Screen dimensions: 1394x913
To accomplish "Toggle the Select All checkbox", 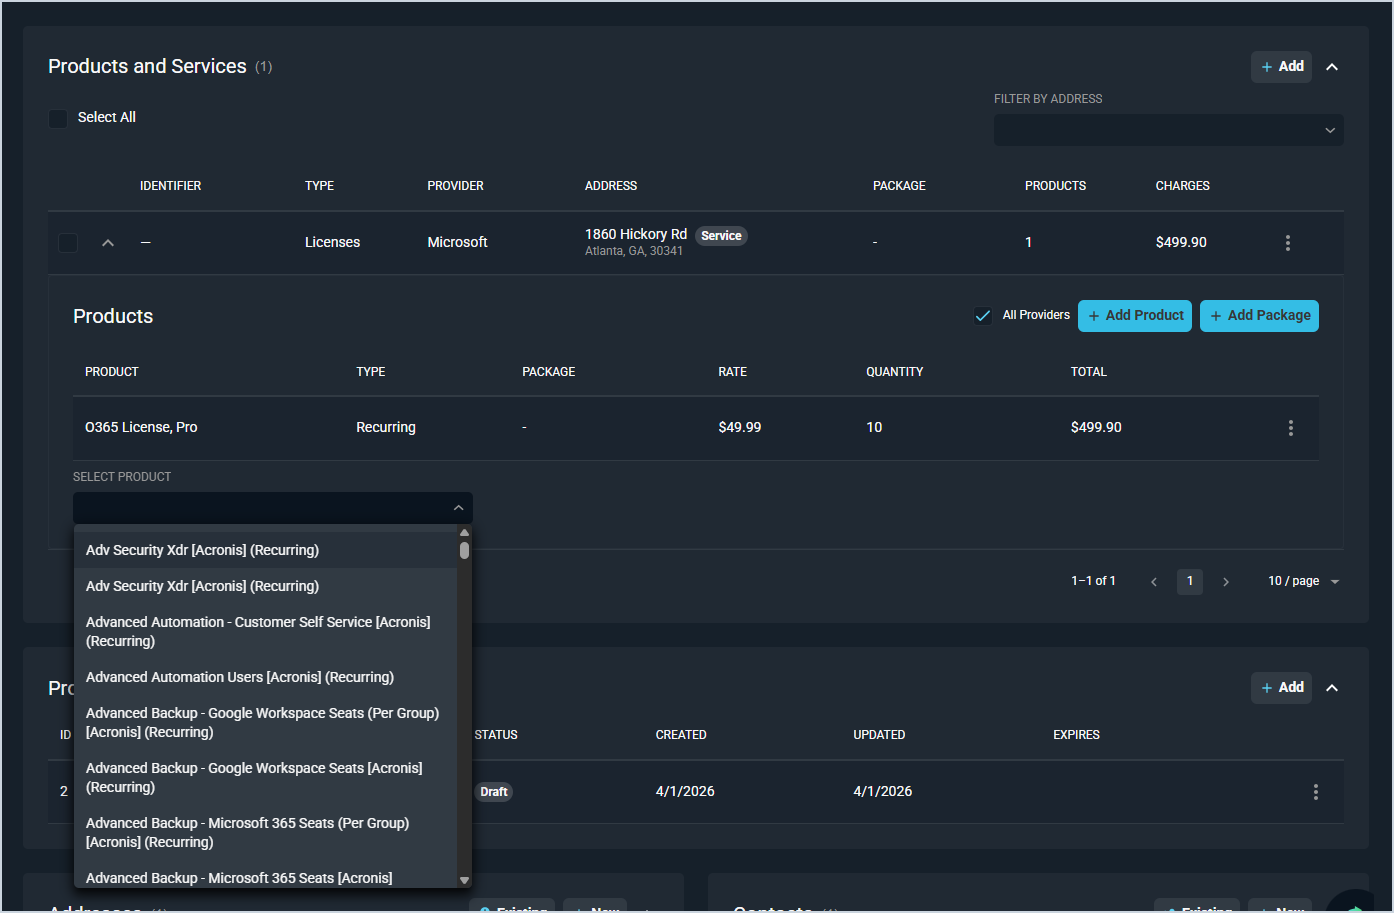I will pos(58,118).
